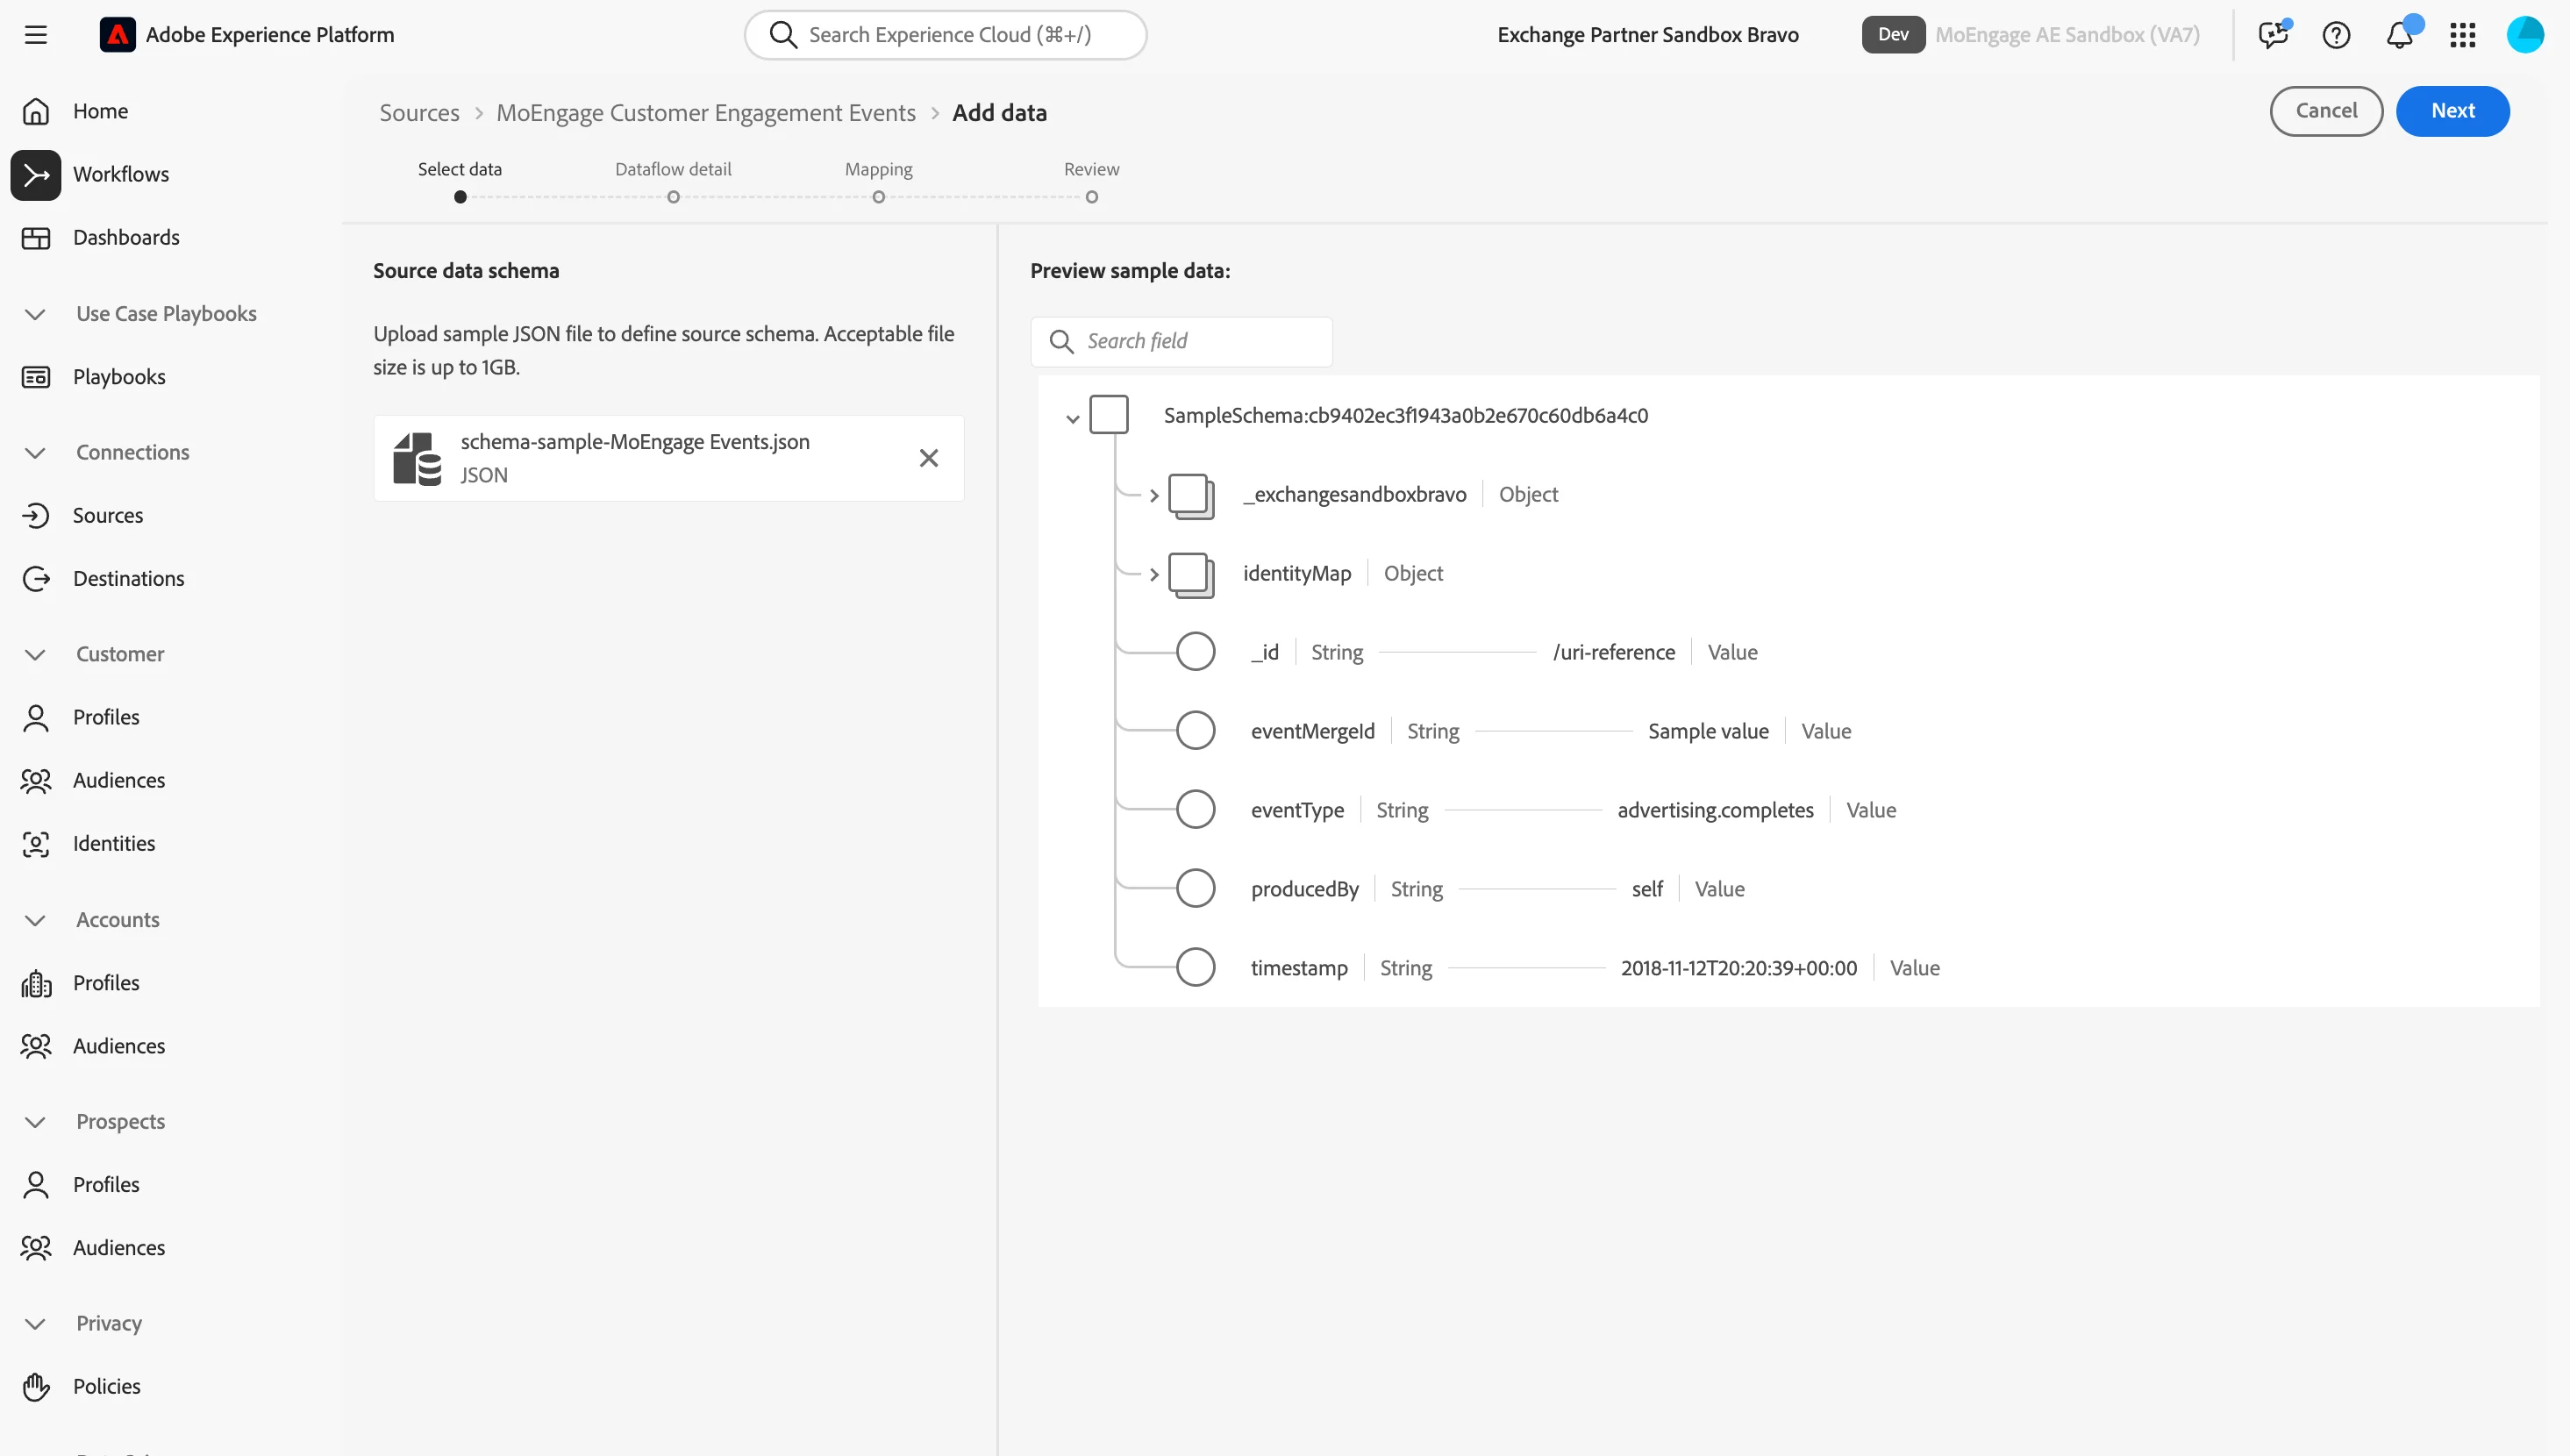Image resolution: width=2570 pixels, height=1456 pixels.
Task: Open the notifications bell
Action: [2399, 35]
